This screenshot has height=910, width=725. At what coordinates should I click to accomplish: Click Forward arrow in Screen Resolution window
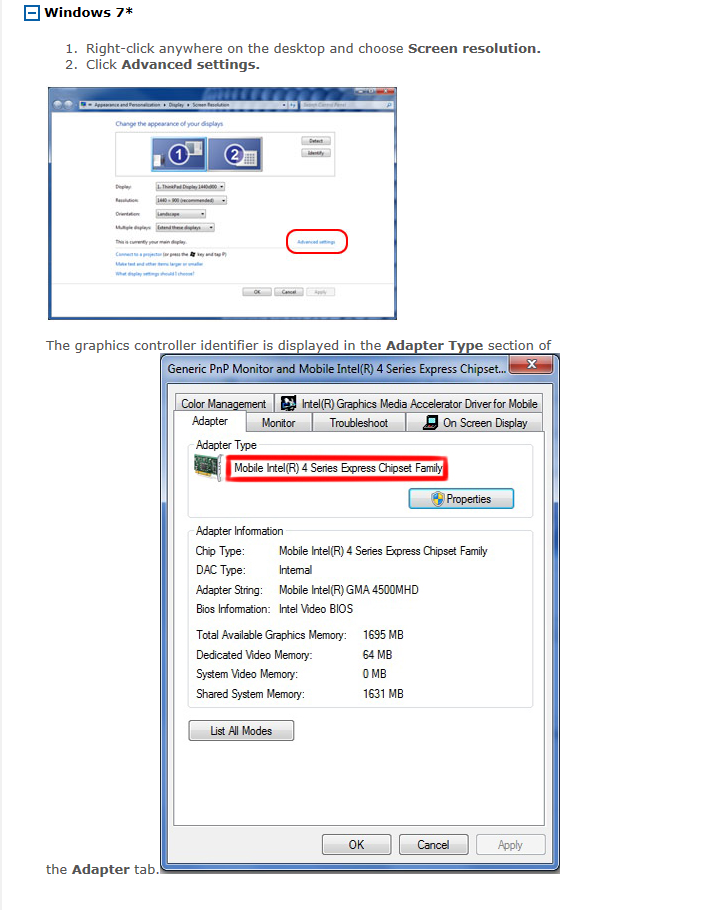68,105
